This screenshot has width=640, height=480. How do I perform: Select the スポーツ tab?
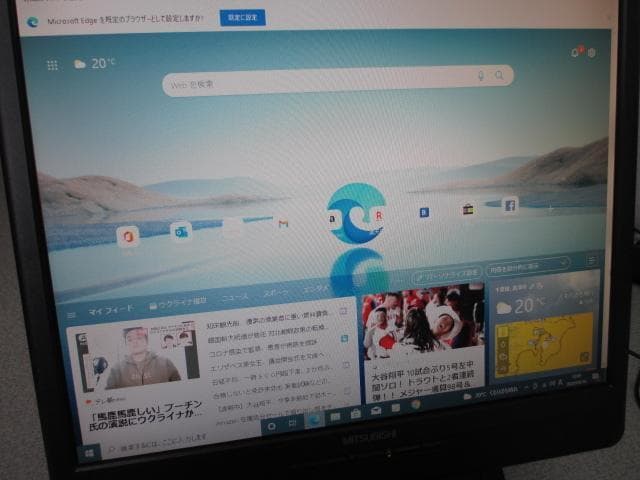(x=277, y=293)
